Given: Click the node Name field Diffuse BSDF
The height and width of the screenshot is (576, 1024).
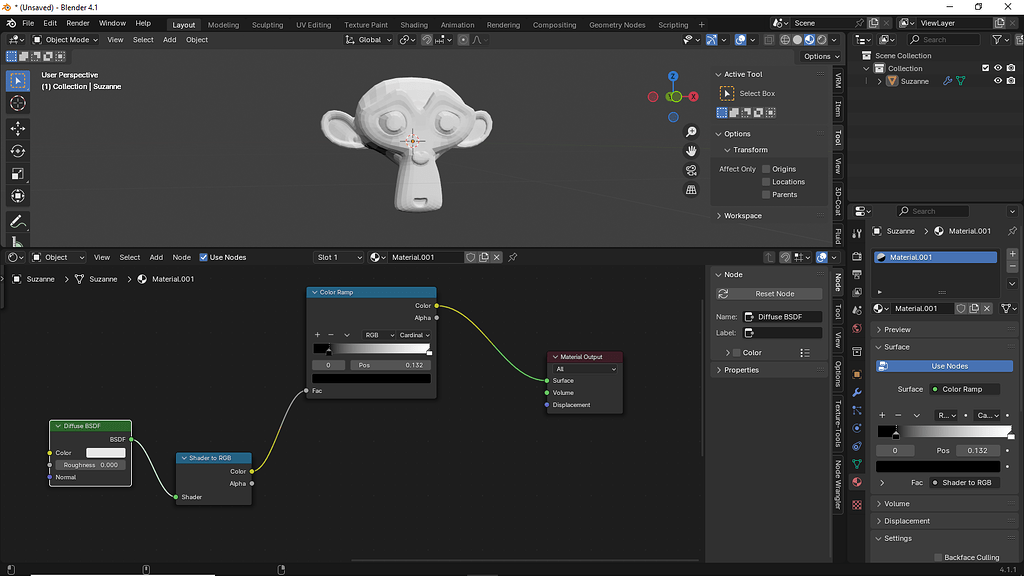Looking at the screenshot, I should [x=782, y=317].
